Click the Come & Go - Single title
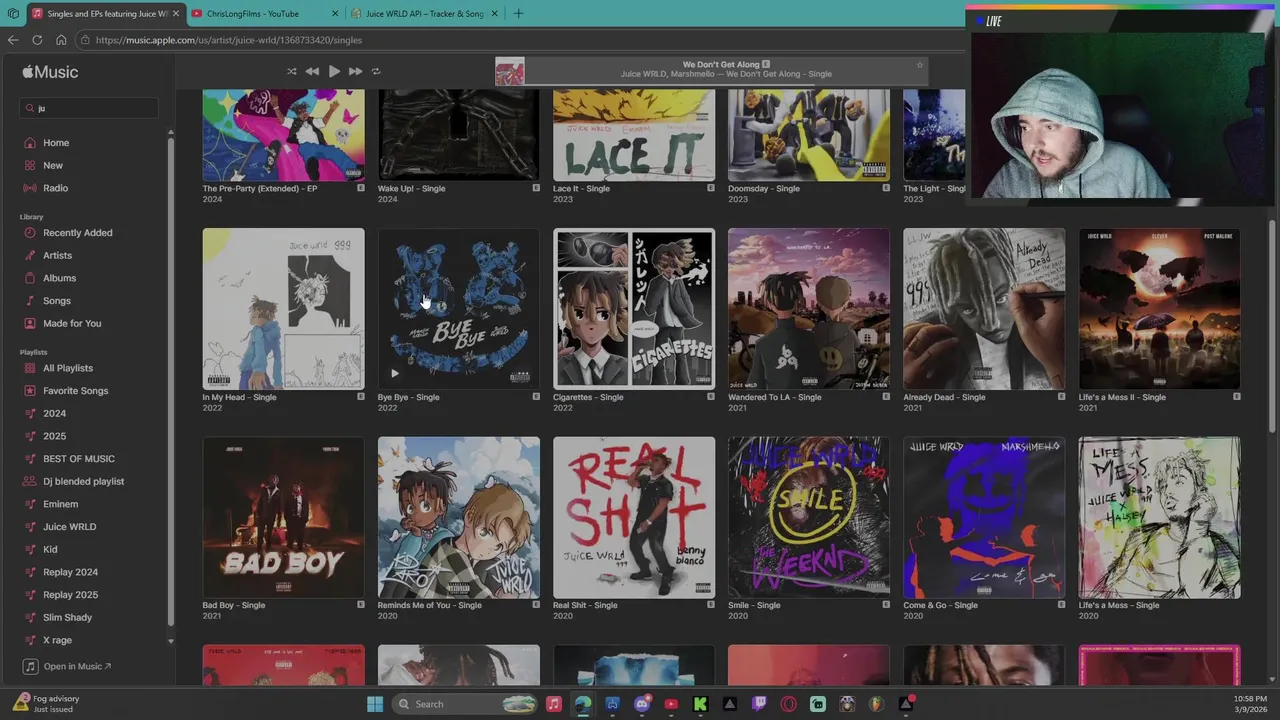 coord(940,605)
